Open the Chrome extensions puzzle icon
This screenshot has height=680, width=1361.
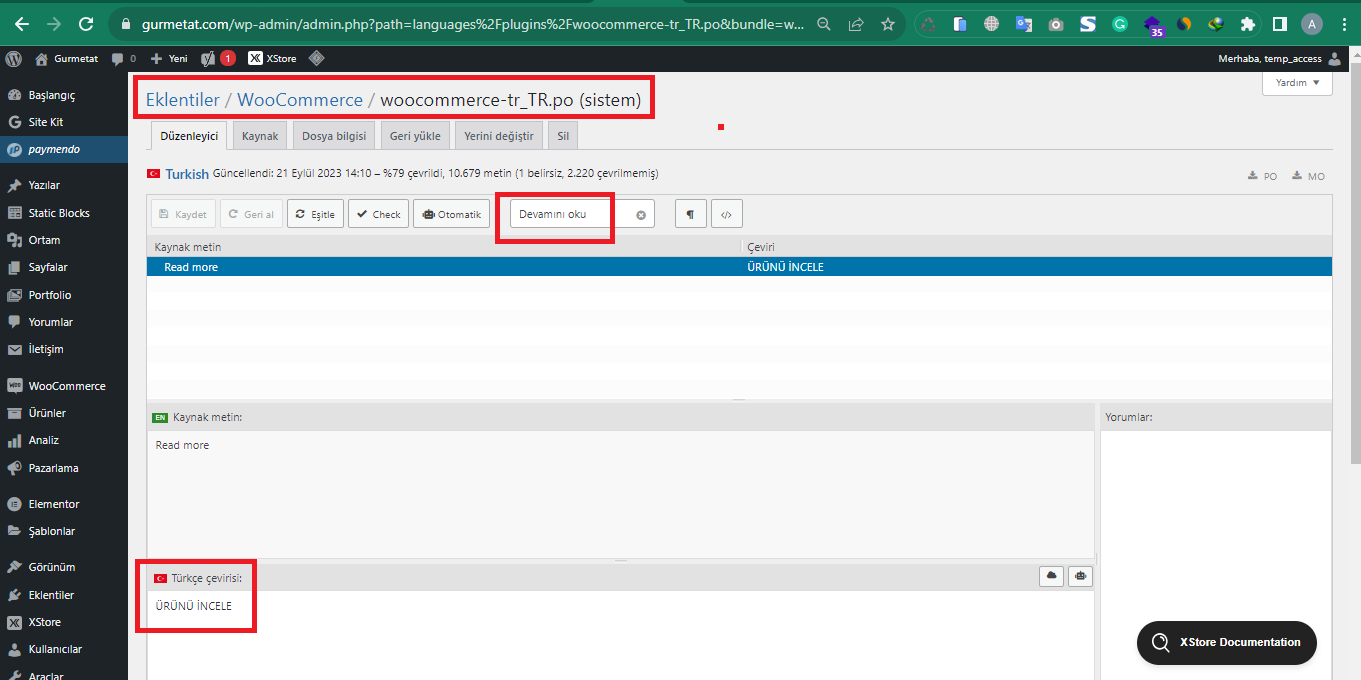click(1247, 24)
